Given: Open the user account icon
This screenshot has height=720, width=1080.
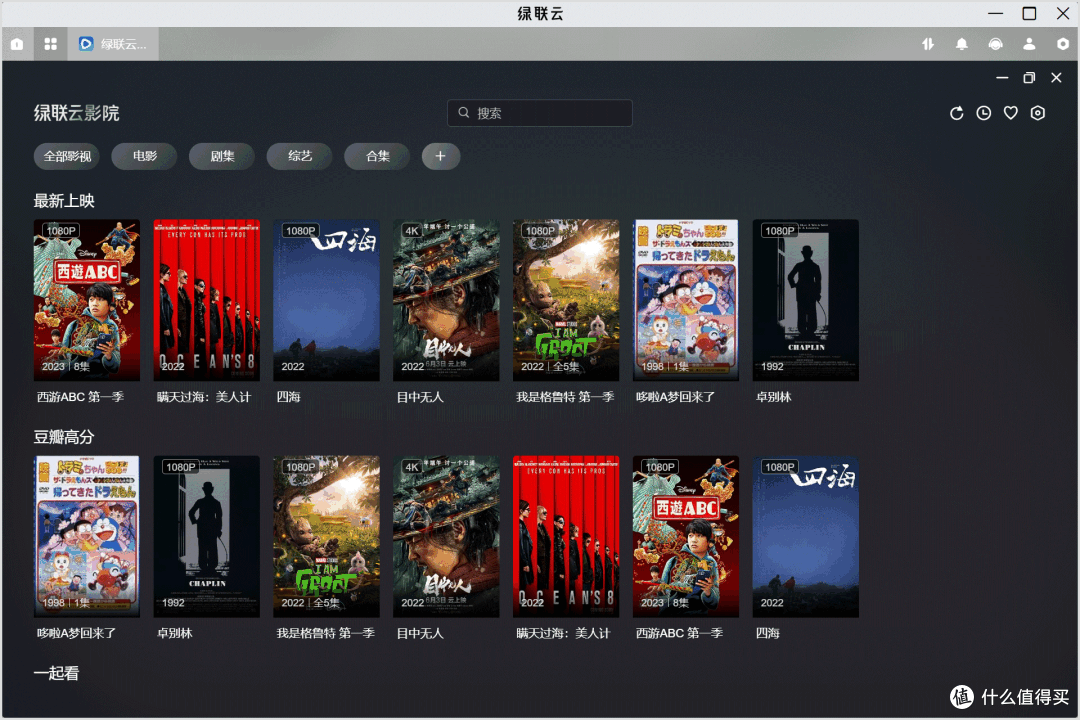Looking at the screenshot, I should [x=1029, y=44].
